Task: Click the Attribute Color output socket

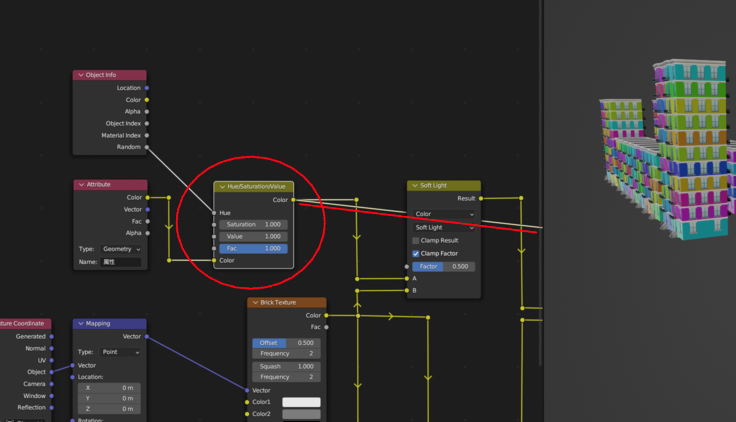Action: (147, 198)
